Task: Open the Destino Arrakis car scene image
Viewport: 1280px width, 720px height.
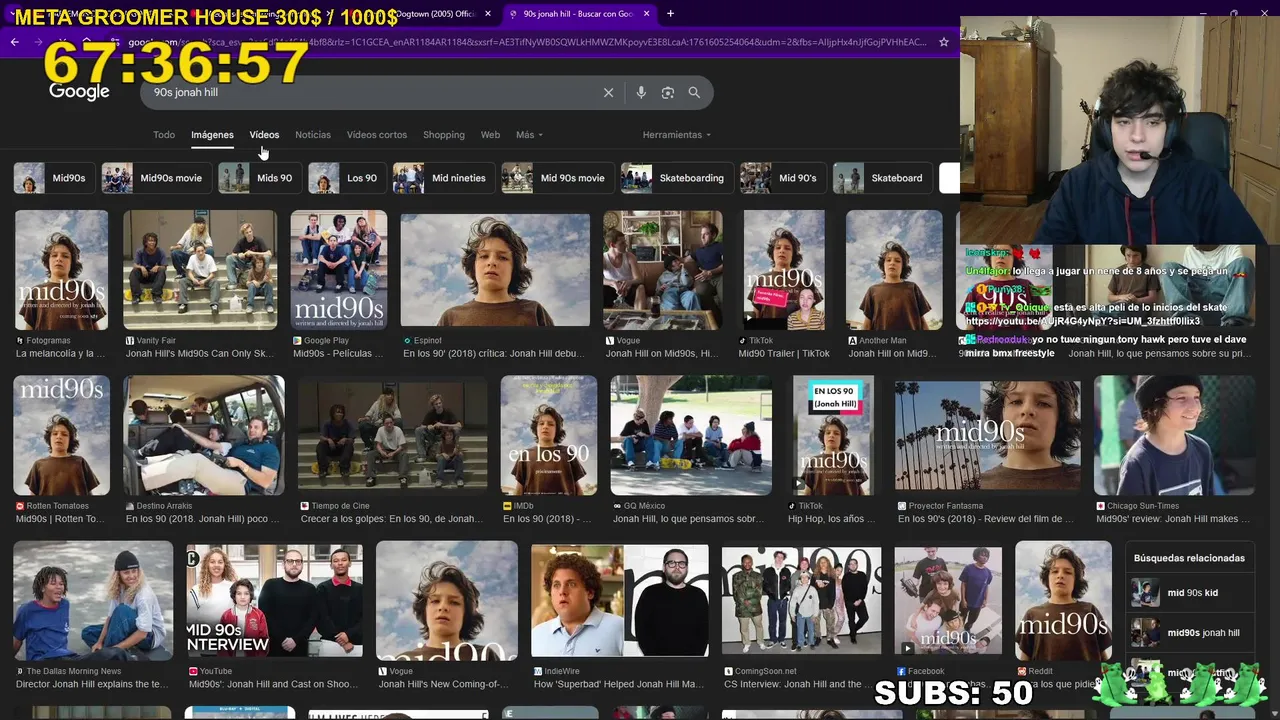Action: coord(204,435)
